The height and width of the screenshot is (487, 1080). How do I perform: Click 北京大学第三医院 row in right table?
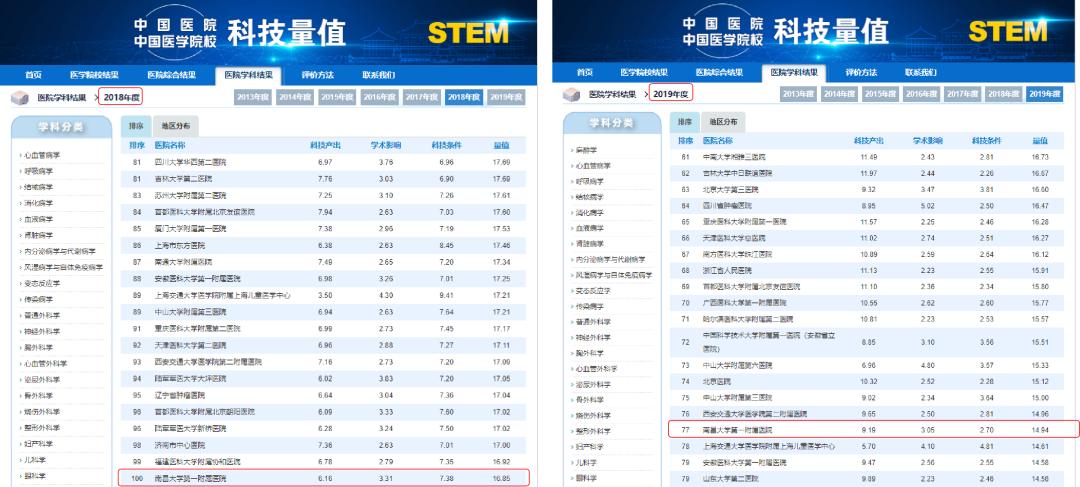coord(868,189)
